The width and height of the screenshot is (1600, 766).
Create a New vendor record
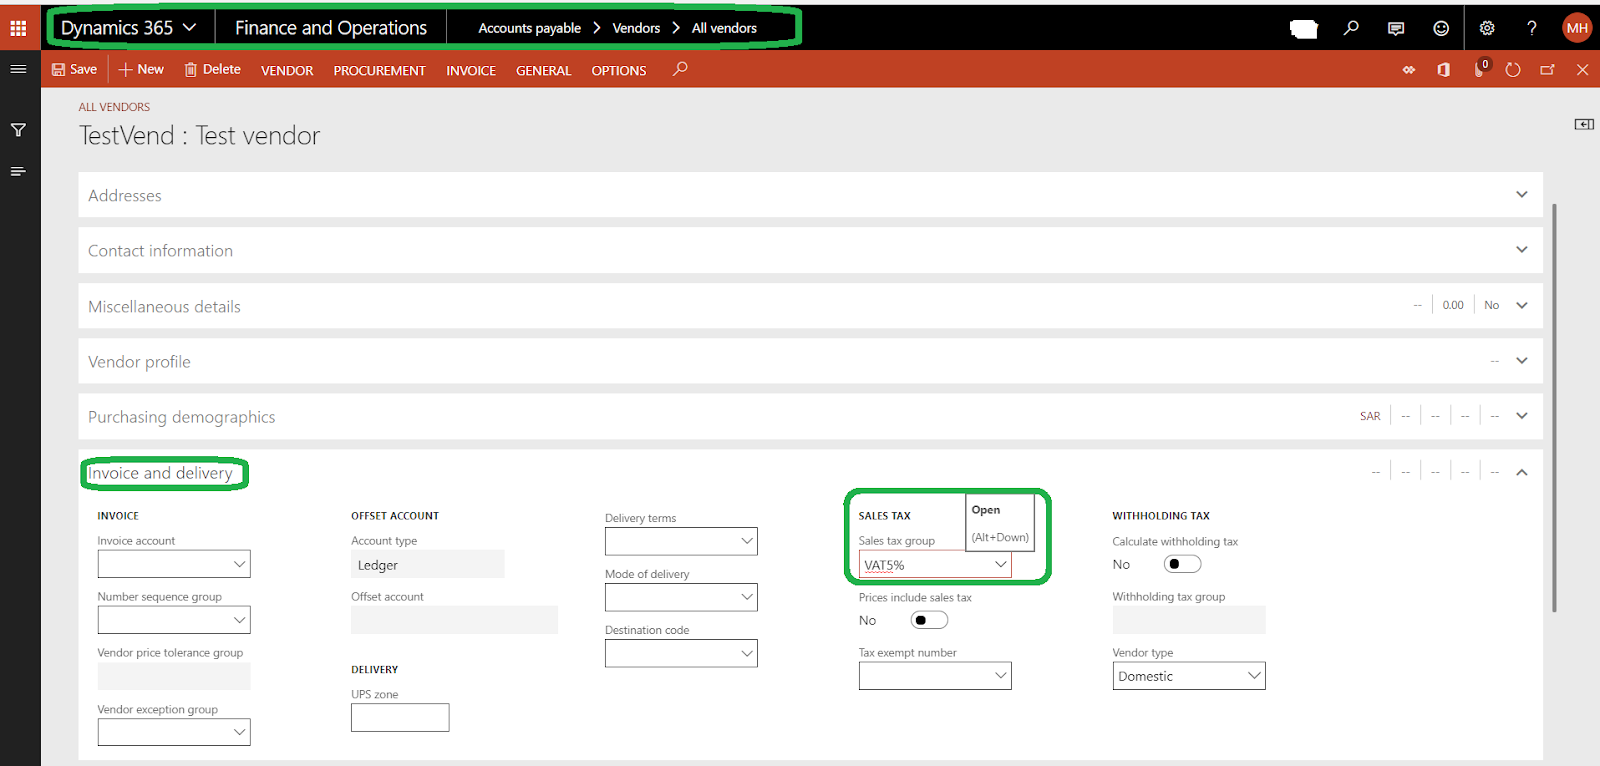click(x=141, y=69)
